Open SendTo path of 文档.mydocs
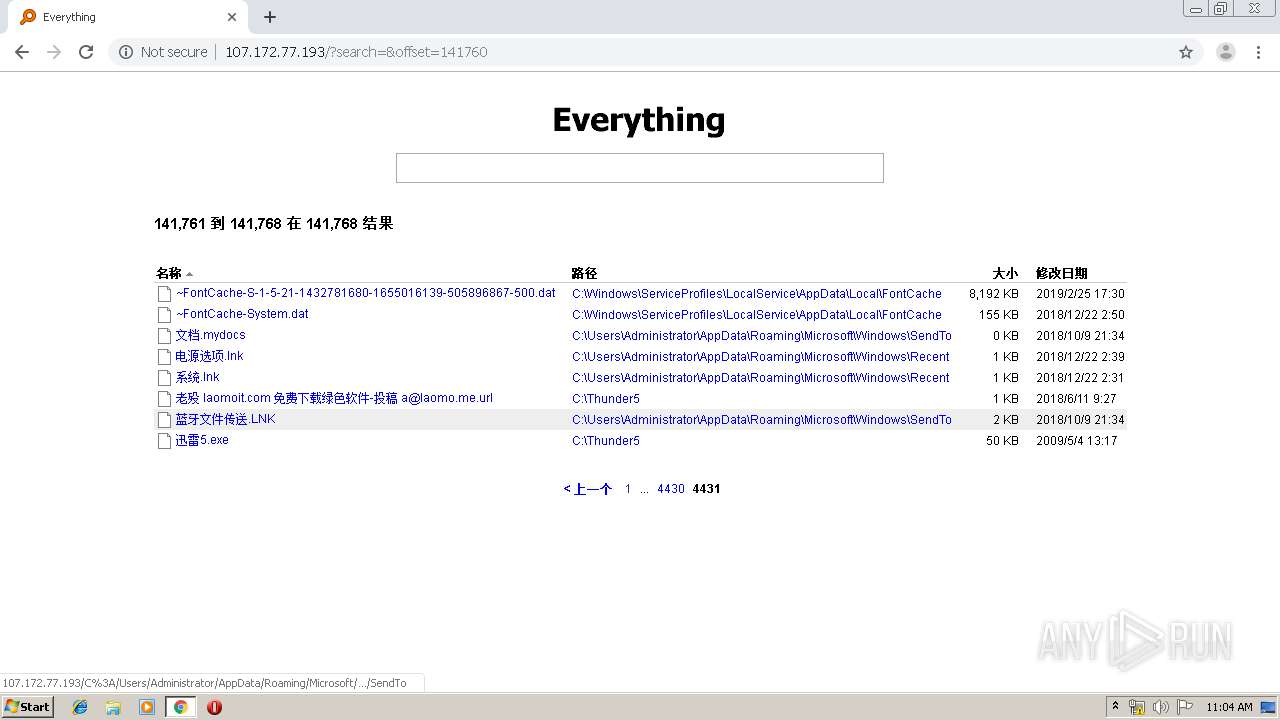This screenshot has width=1280, height=720. click(762, 336)
